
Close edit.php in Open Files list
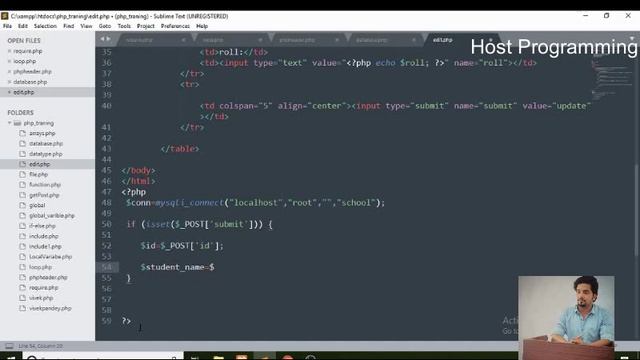pos(9,92)
